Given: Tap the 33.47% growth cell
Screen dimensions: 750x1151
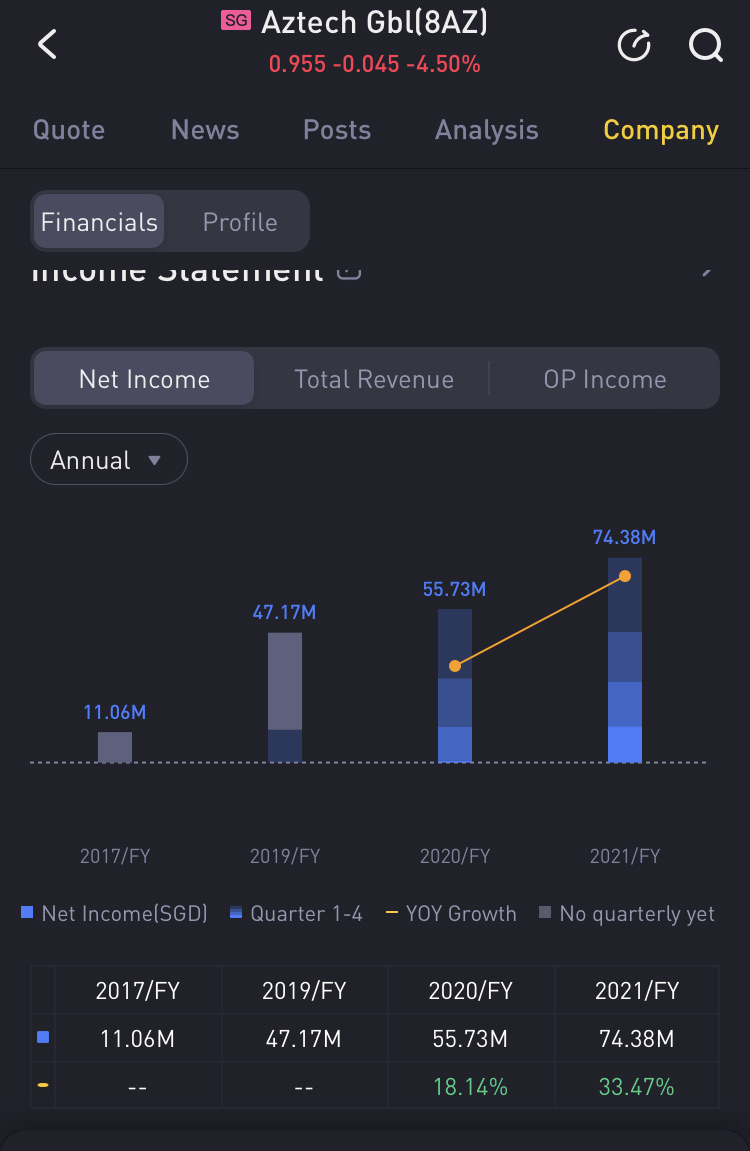Looking at the screenshot, I should pyautogui.click(x=636, y=1086).
